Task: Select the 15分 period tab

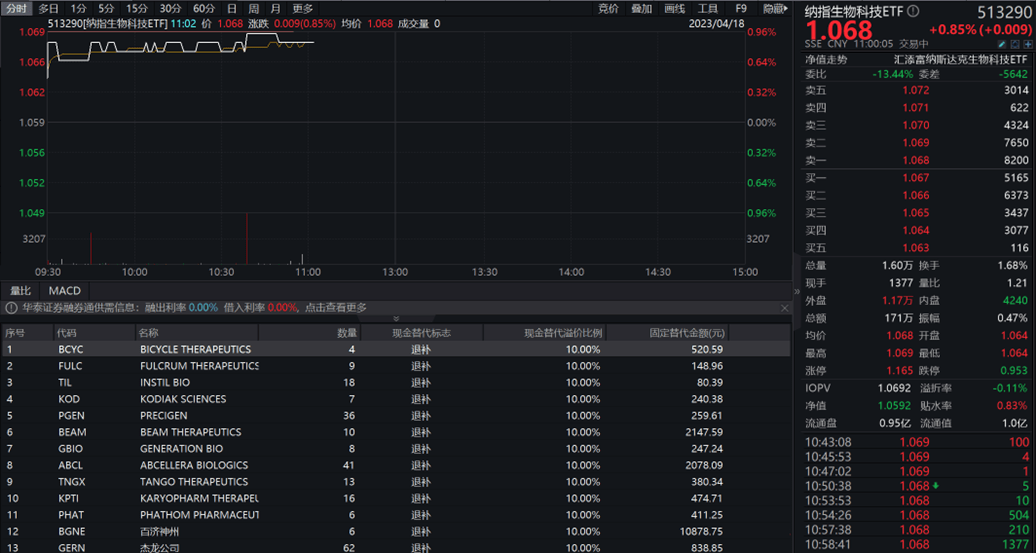Action: (x=137, y=9)
